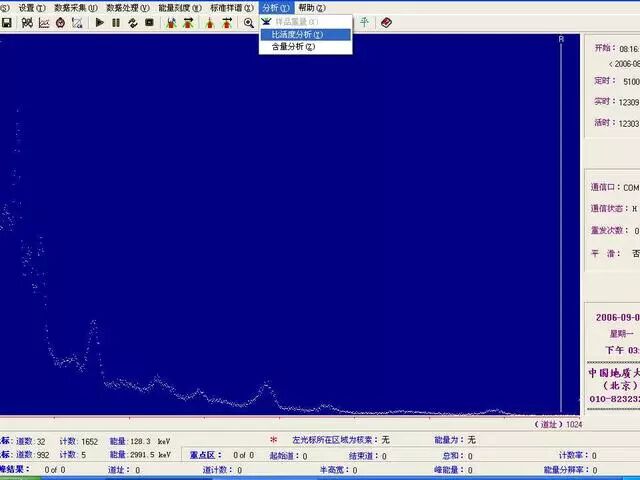The image size is (640, 480).
Task: Click the 左光标所在区域为核素 text
Action: coord(335,440)
